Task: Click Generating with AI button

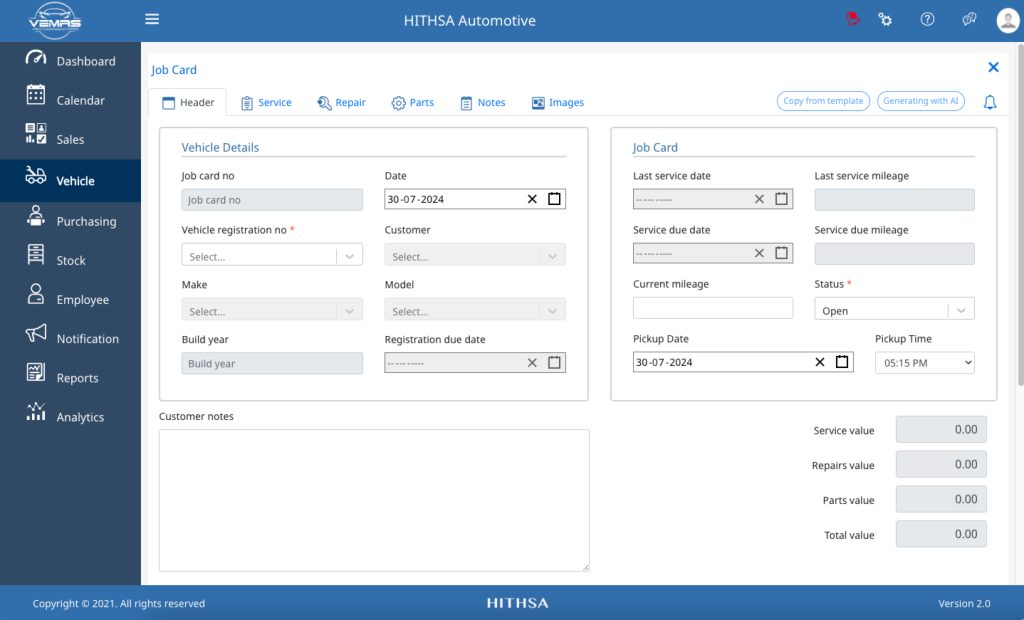Action: (920, 101)
